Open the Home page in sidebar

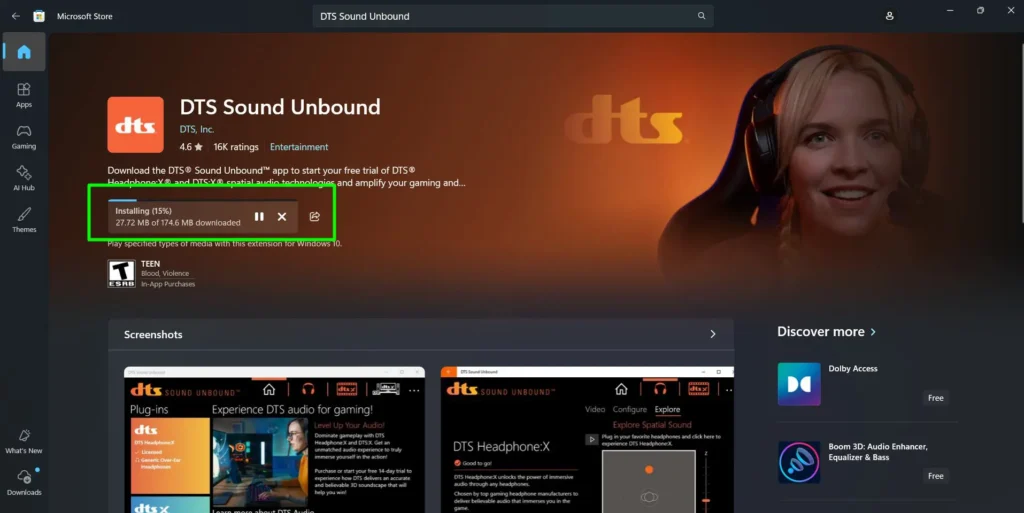pyautogui.click(x=24, y=52)
